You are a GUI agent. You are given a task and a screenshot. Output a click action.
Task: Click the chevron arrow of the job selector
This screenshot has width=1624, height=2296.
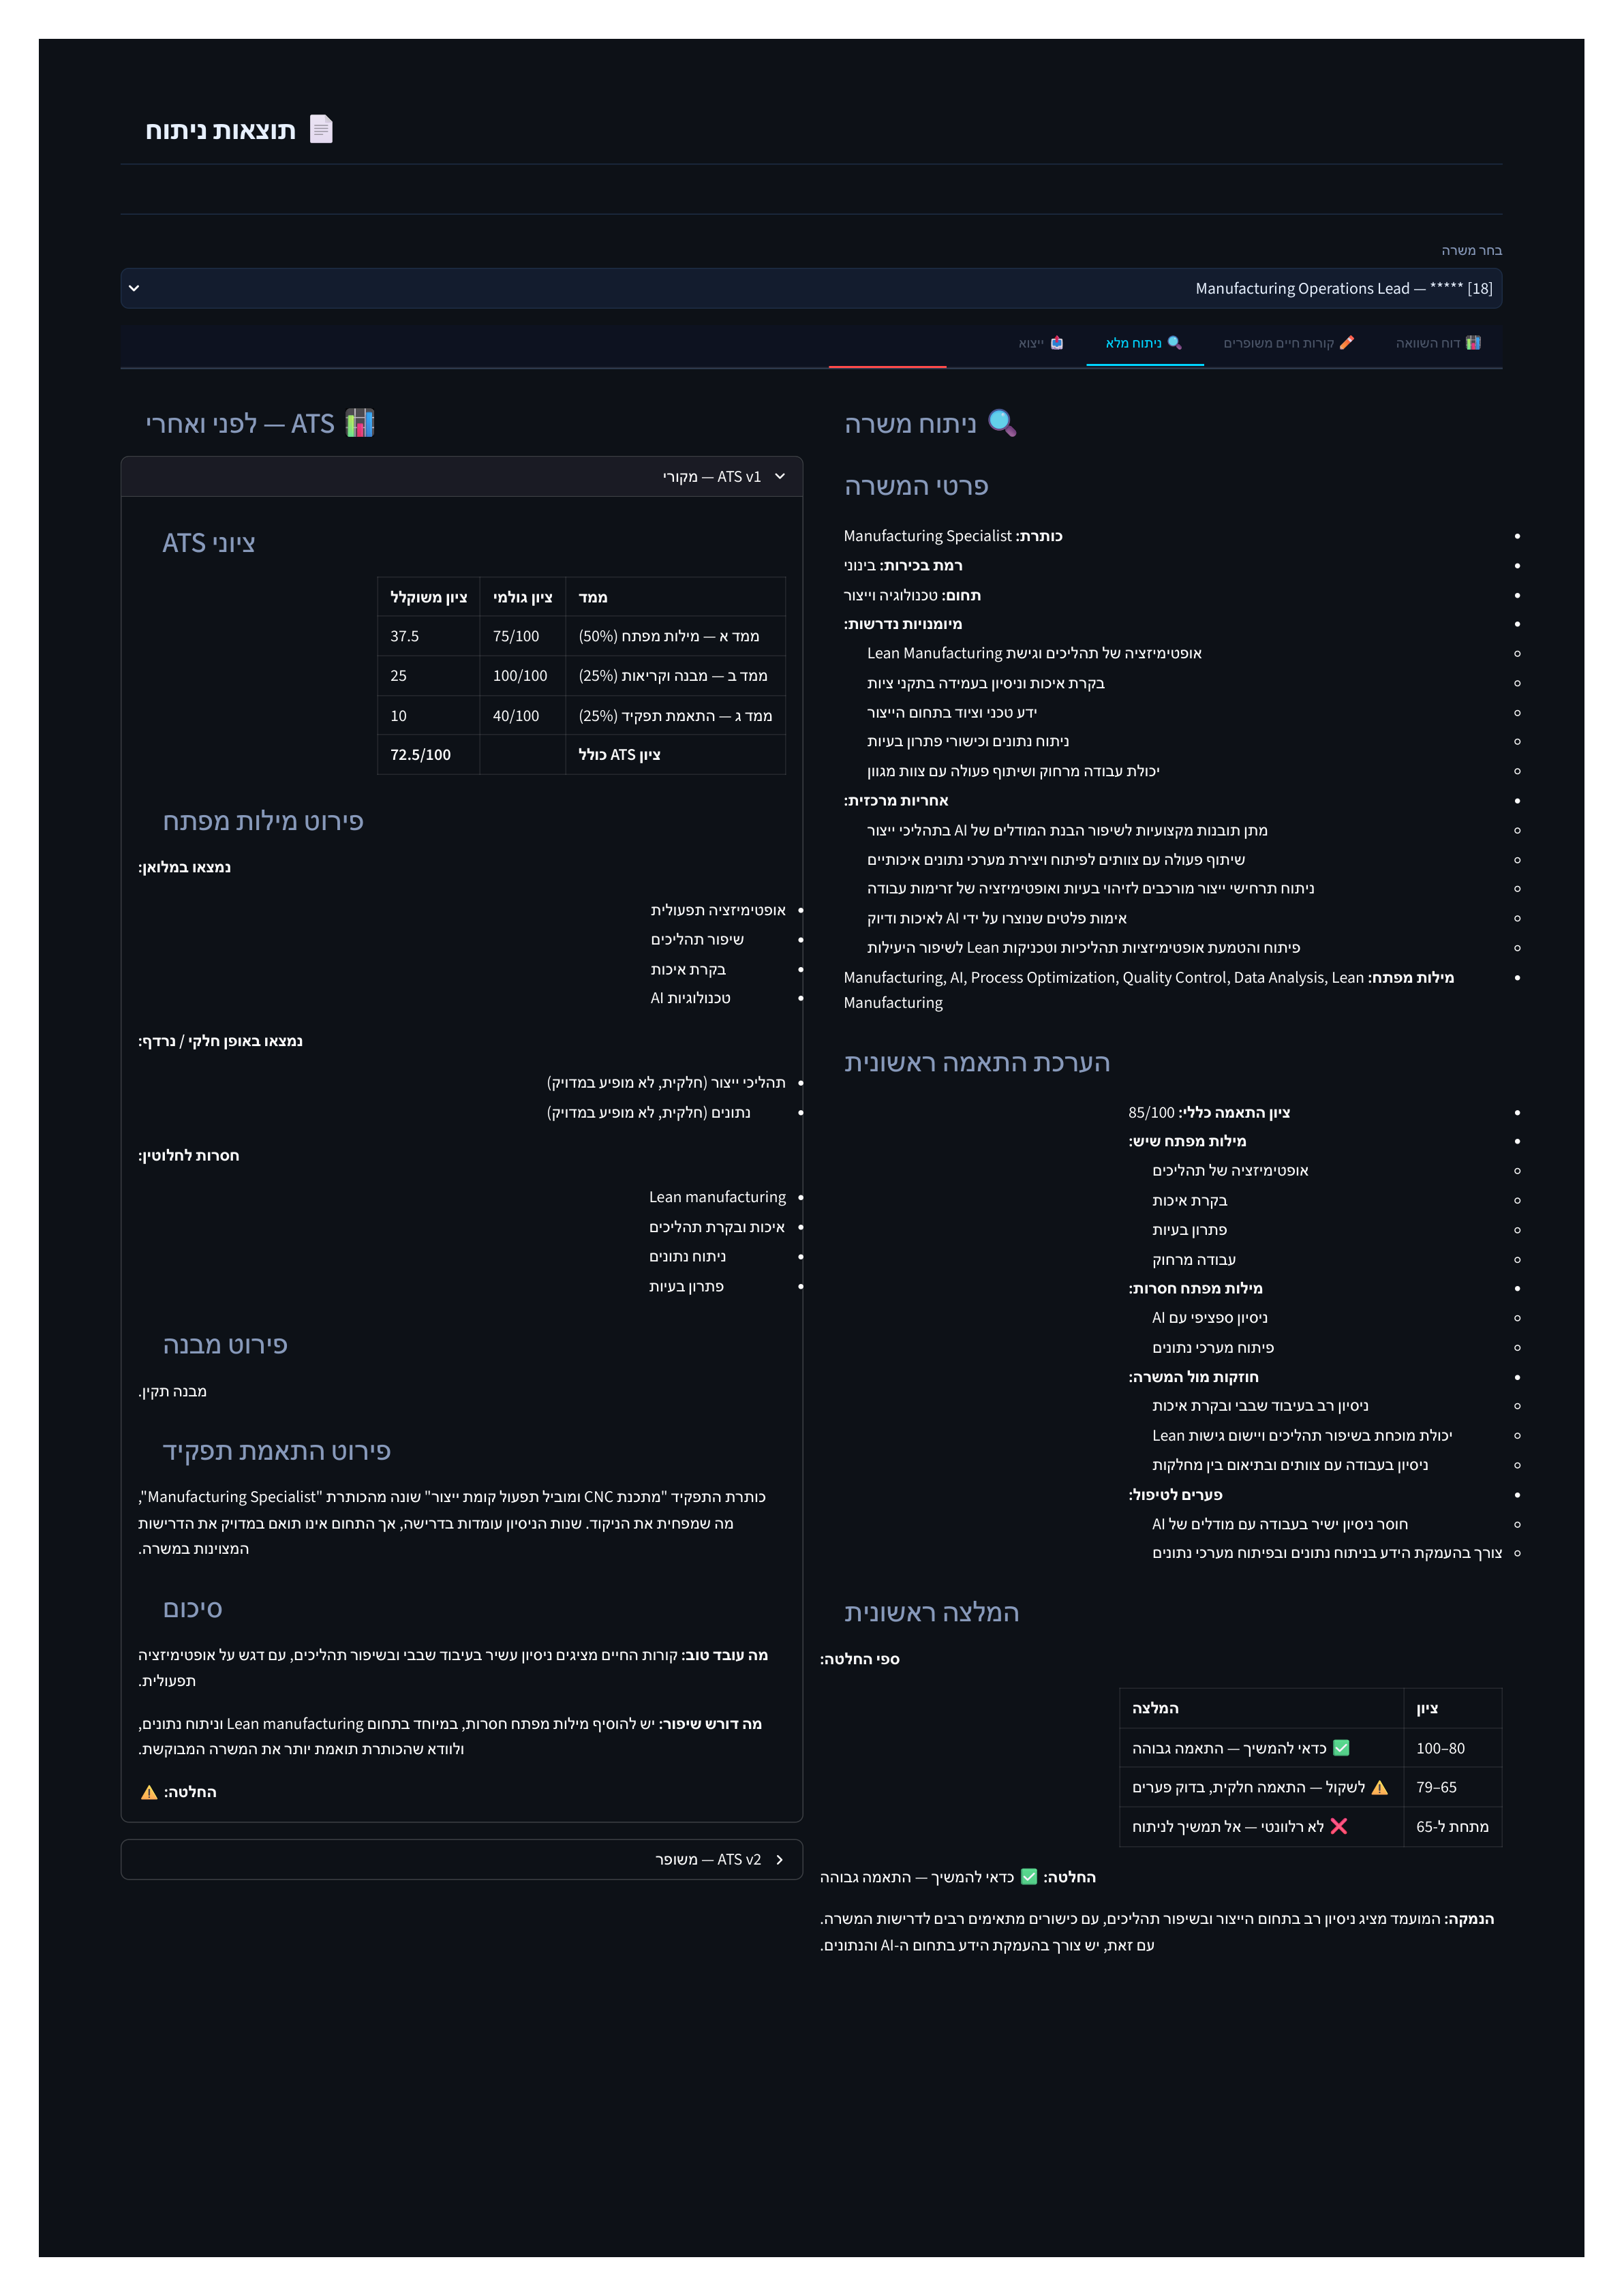[x=134, y=288]
